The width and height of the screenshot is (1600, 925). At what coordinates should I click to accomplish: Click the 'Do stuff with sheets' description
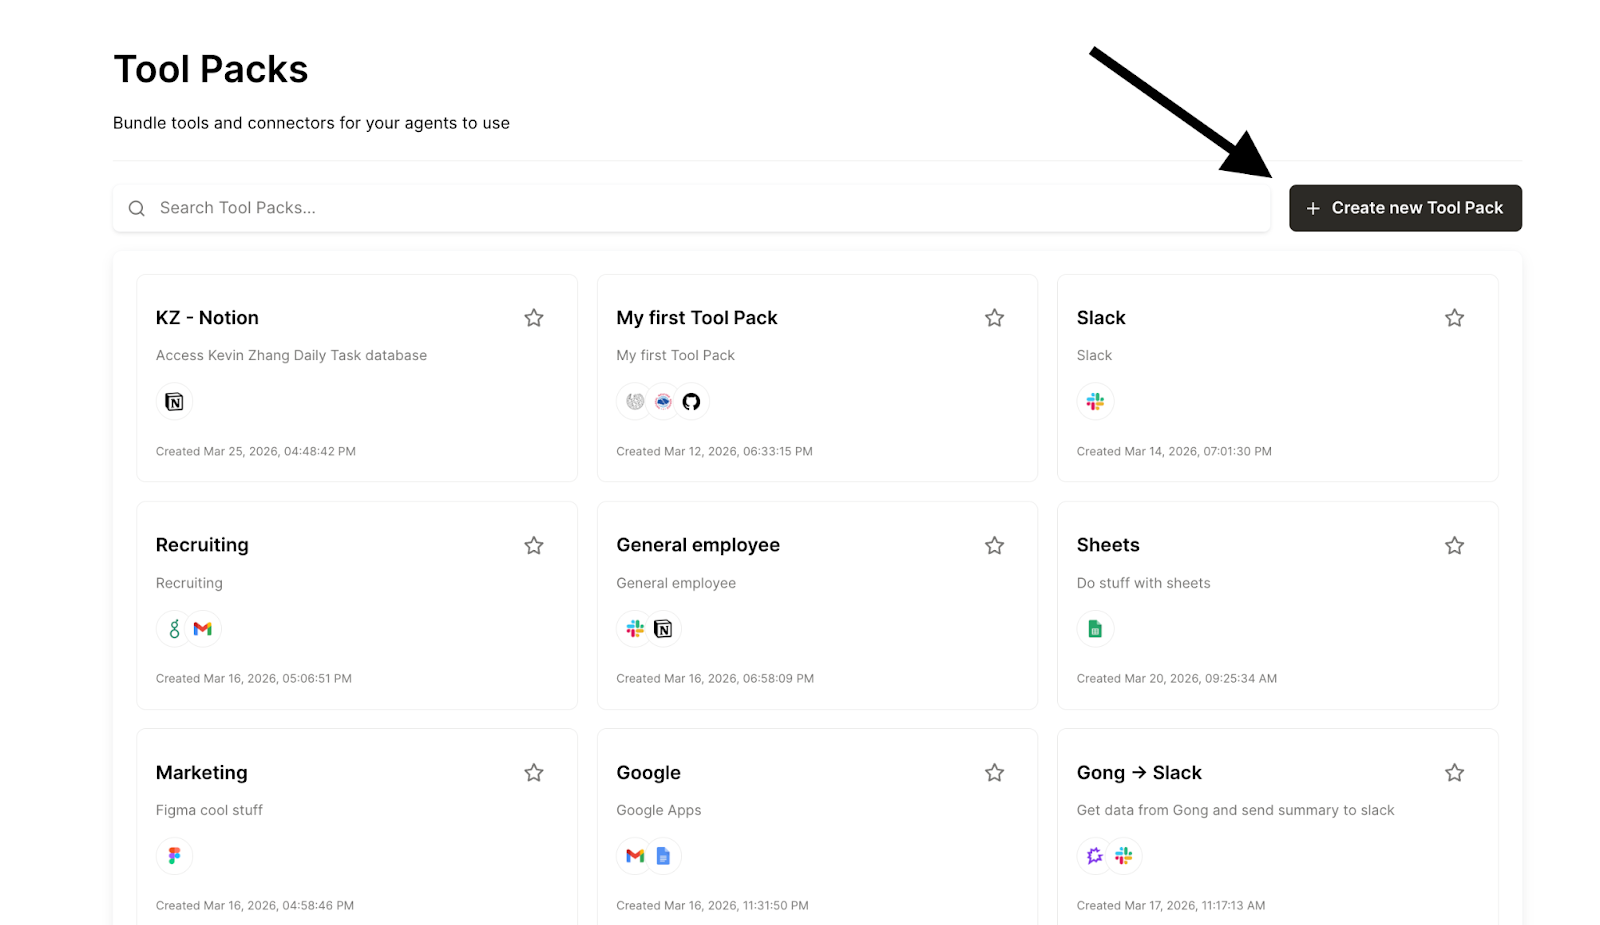1143,583
